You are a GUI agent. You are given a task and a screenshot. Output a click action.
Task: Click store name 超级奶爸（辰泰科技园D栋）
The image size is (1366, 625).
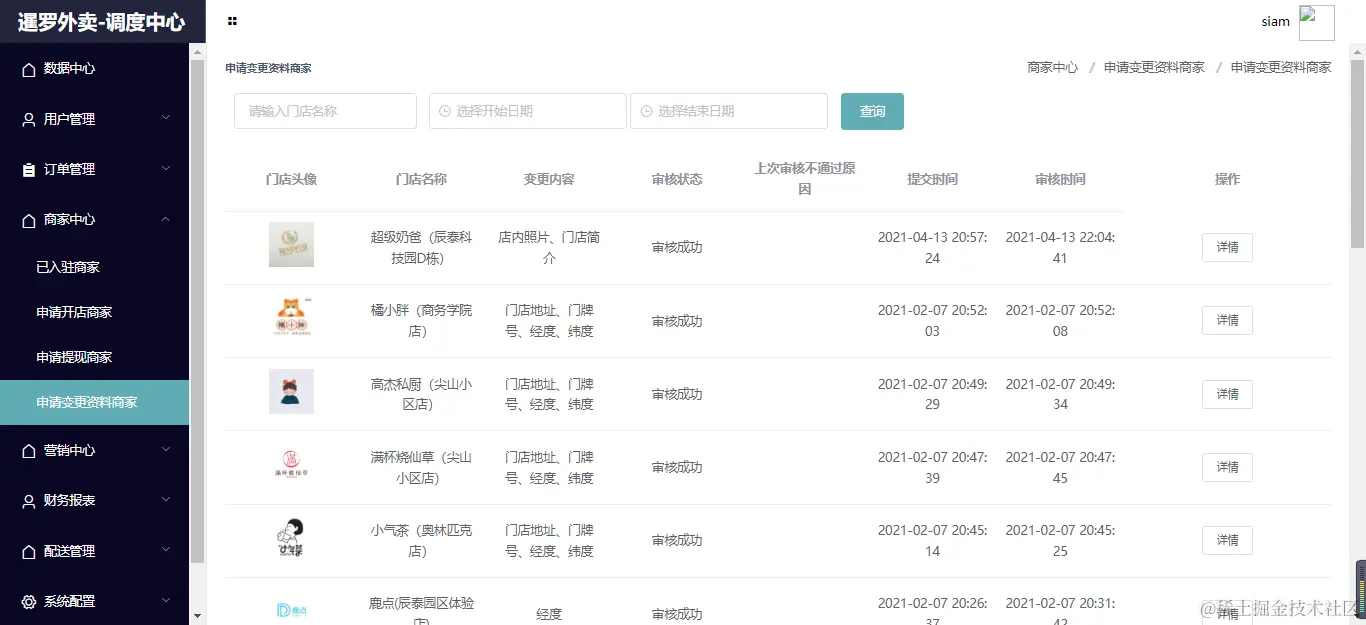(x=421, y=248)
